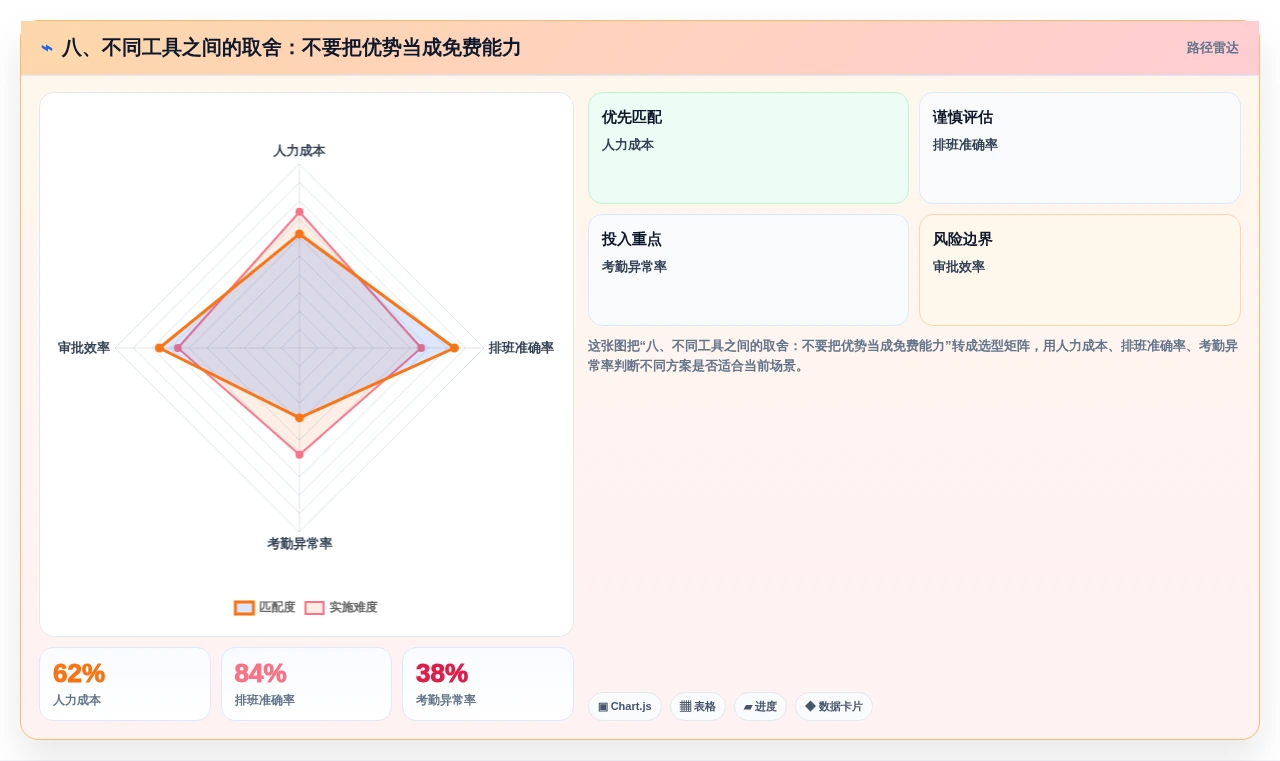1280x761 pixels.
Task: Select the Chart.js tag chip
Action: click(625, 706)
